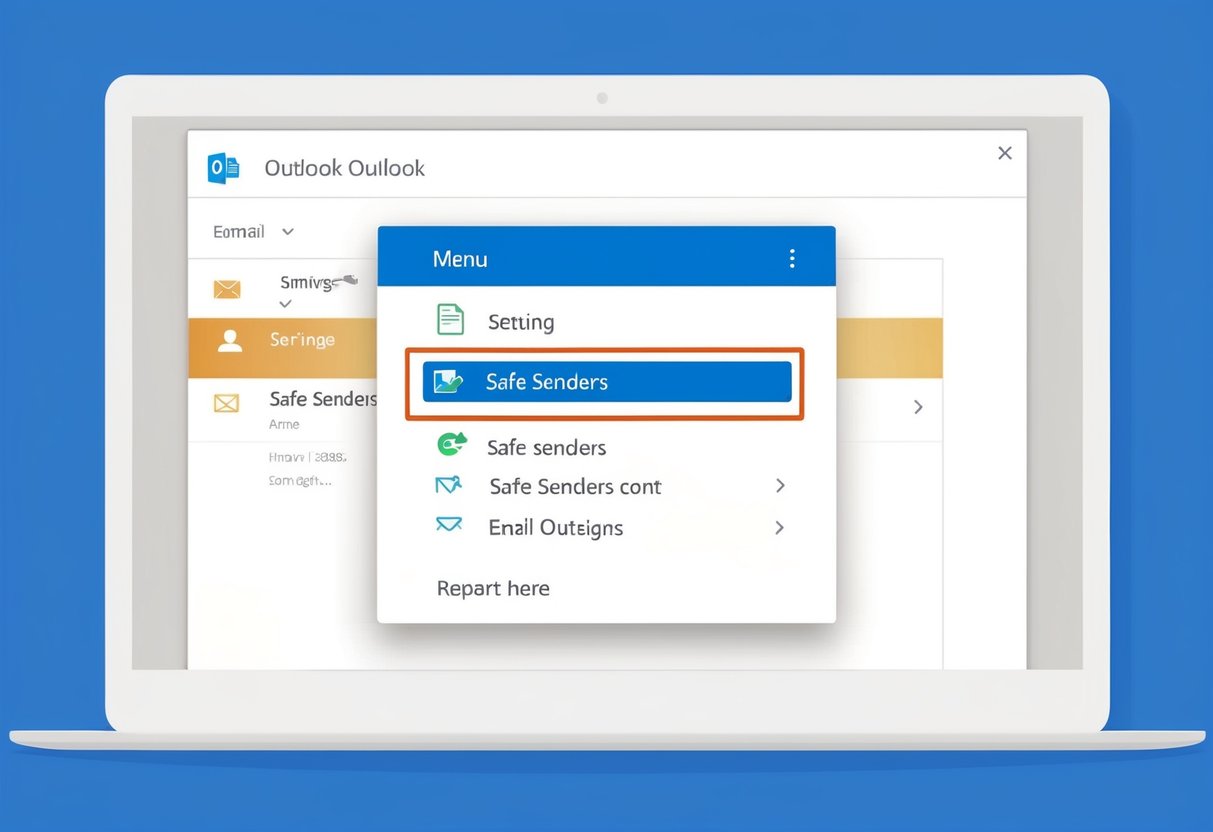Select the Seringe sidebar item
Viewport: 1213px width, 832px height.
301,339
